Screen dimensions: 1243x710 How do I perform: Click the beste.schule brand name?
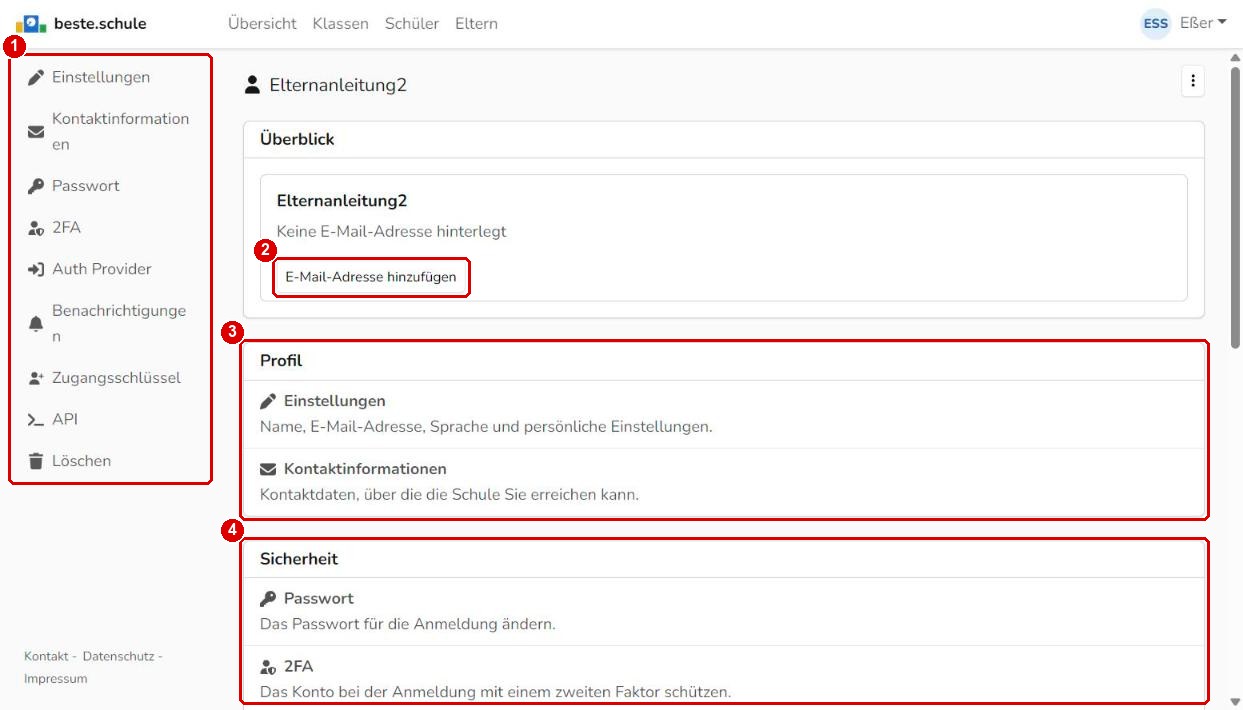coord(100,23)
